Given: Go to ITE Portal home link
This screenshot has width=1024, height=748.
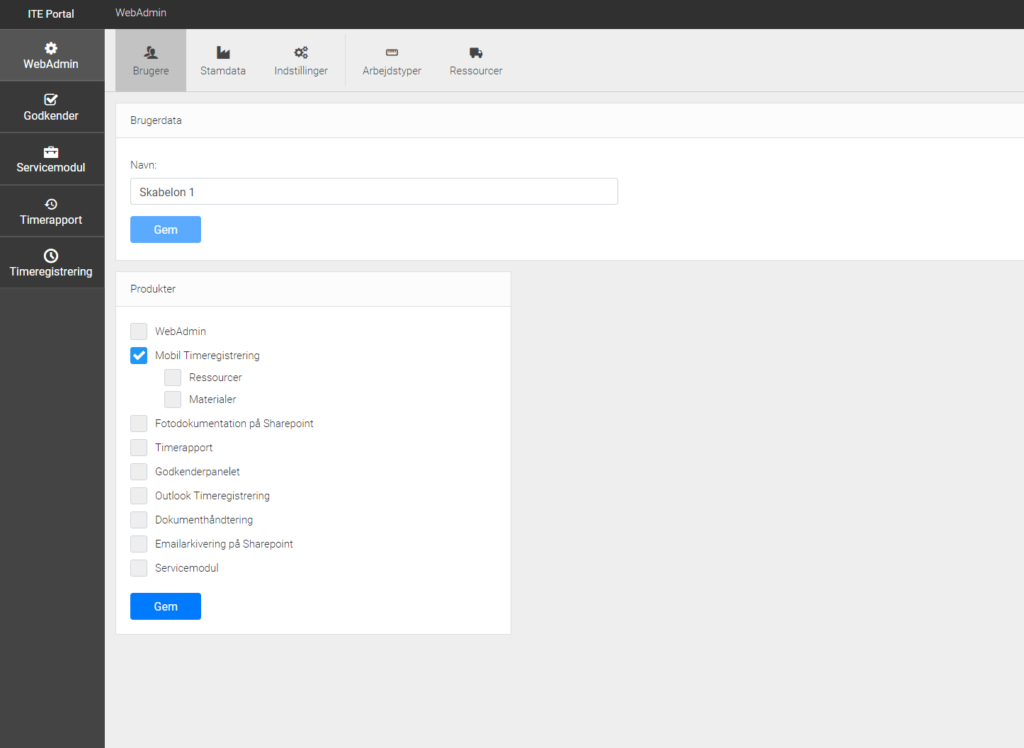Looking at the screenshot, I should click(x=51, y=14).
